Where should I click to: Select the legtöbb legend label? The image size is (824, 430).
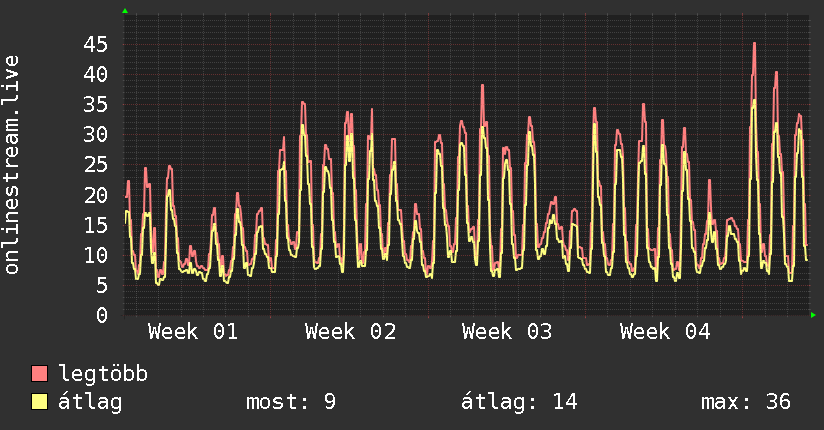tap(103, 374)
